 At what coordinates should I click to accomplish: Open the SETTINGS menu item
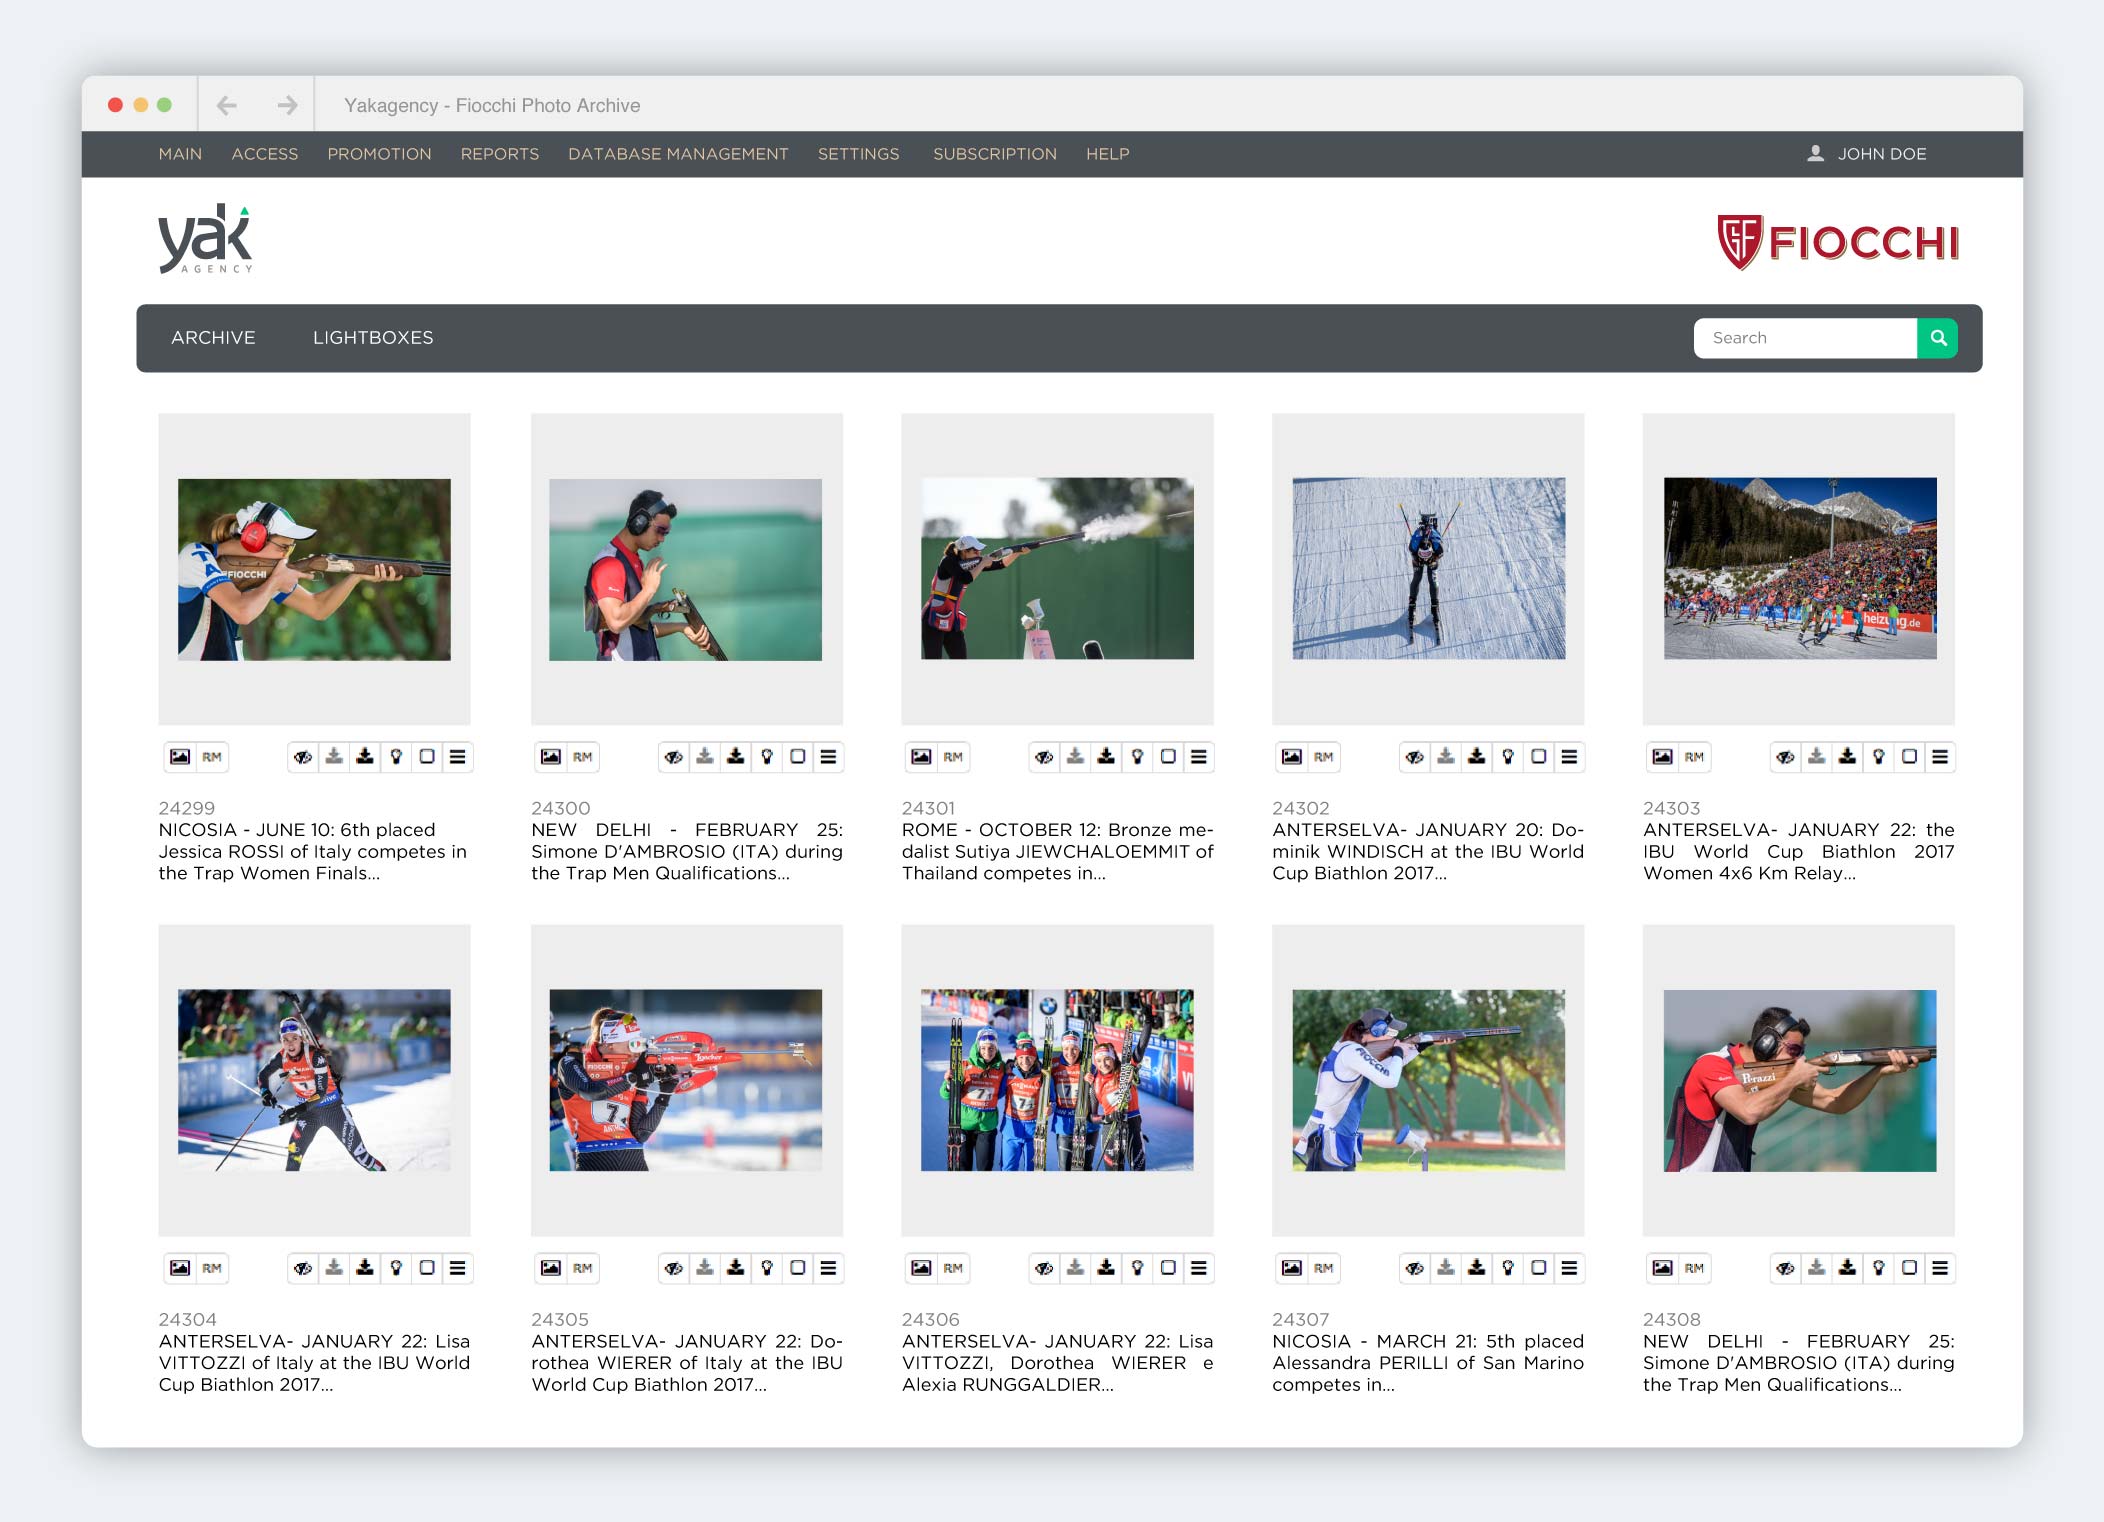(x=859, y=154)
